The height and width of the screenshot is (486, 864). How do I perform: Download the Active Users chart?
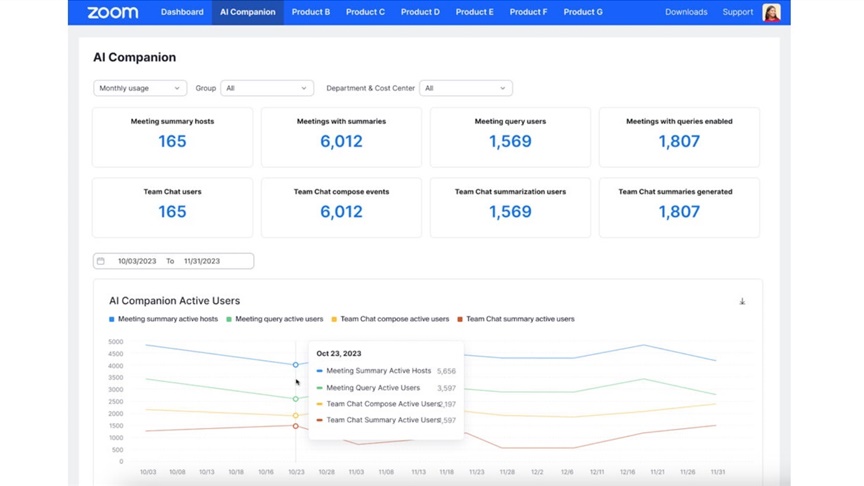pos(742,301)
